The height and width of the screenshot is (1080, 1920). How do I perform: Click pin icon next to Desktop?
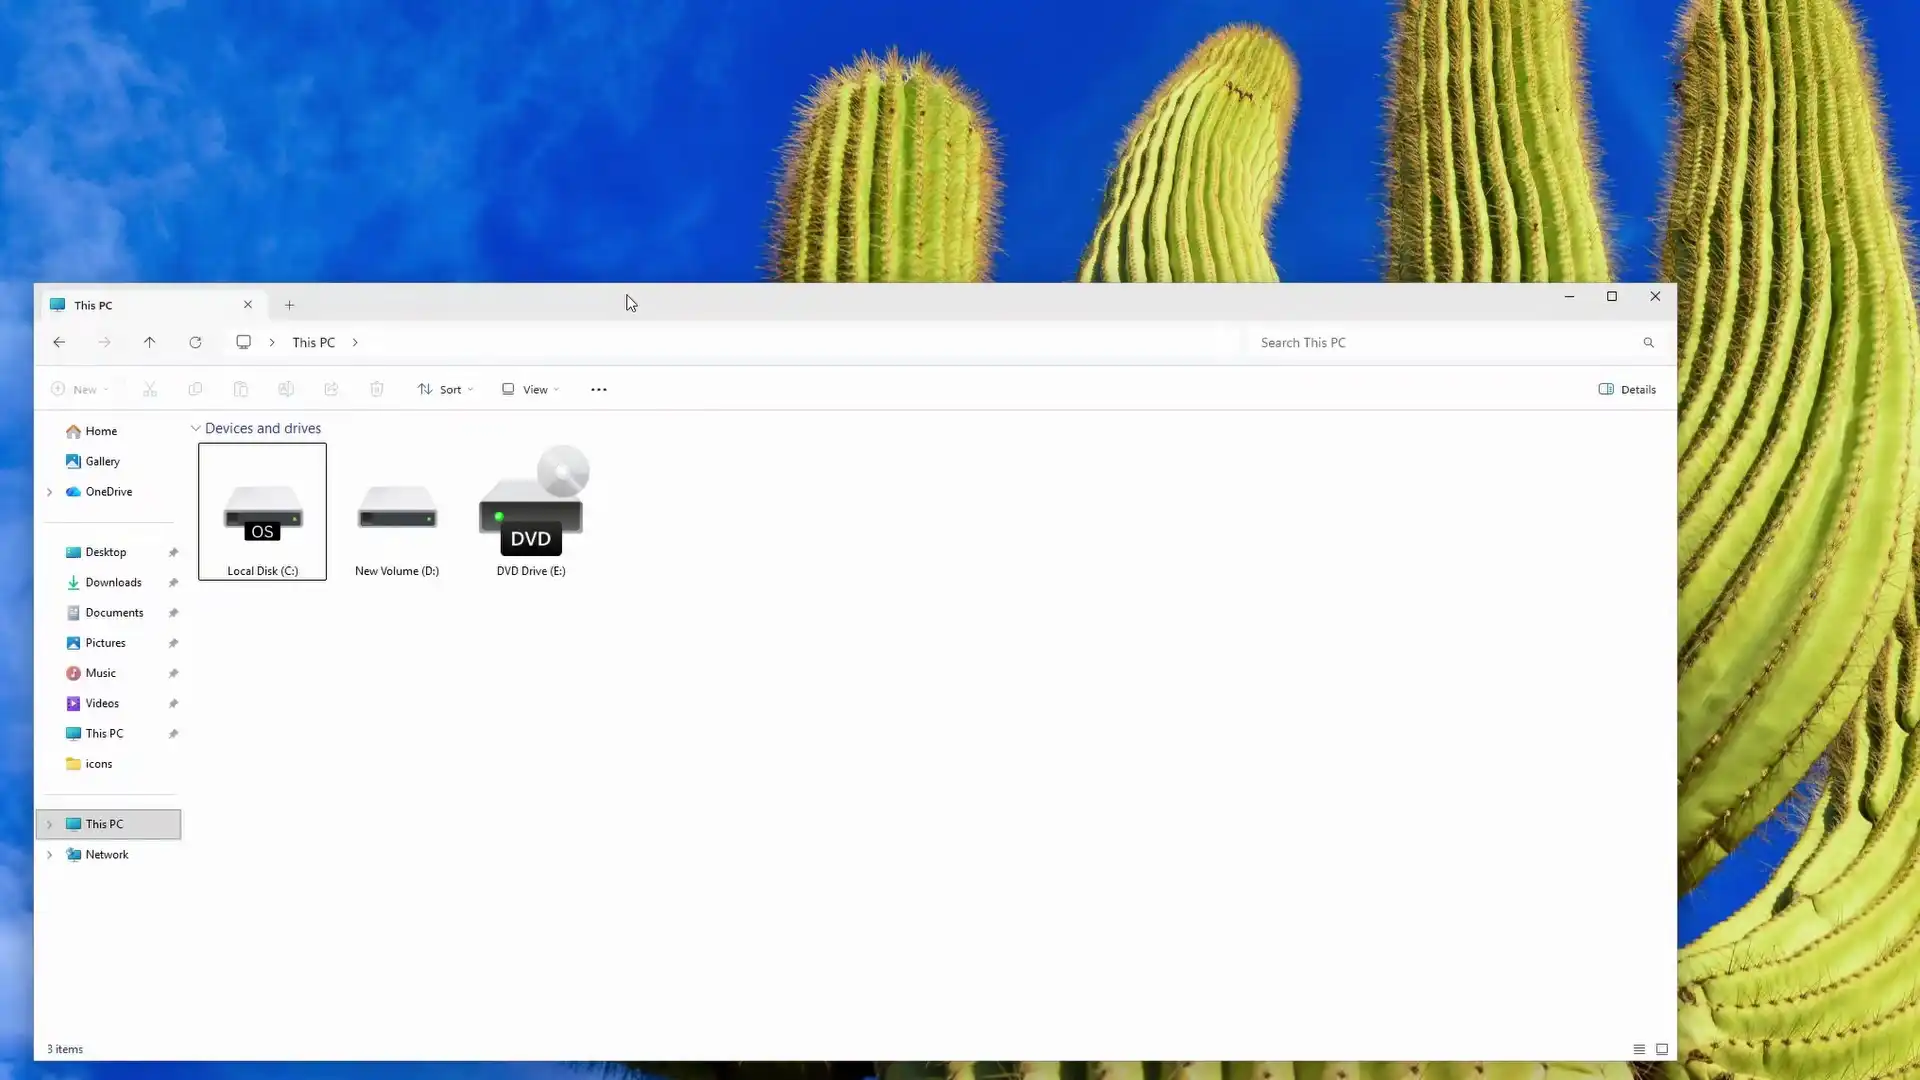(x=173, y=552)
